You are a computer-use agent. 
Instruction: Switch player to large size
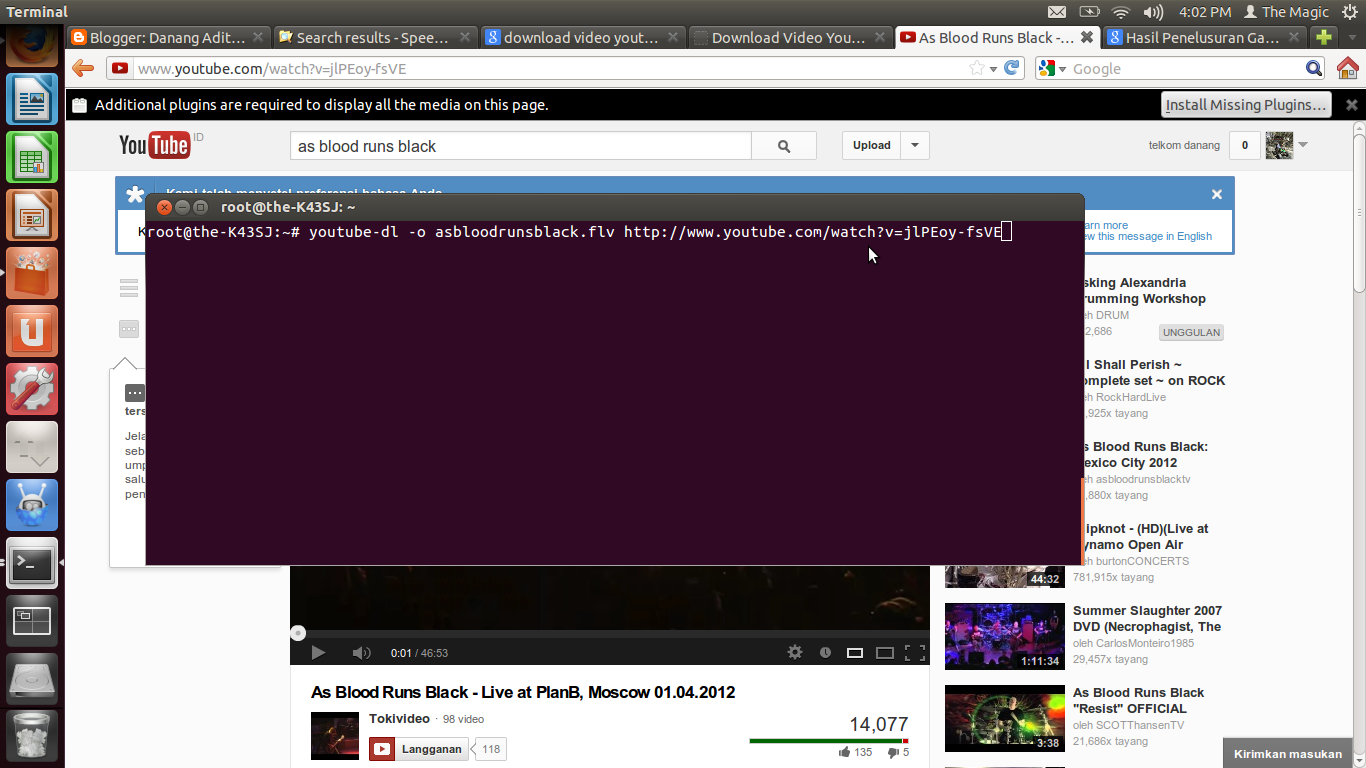coord(885,653)
